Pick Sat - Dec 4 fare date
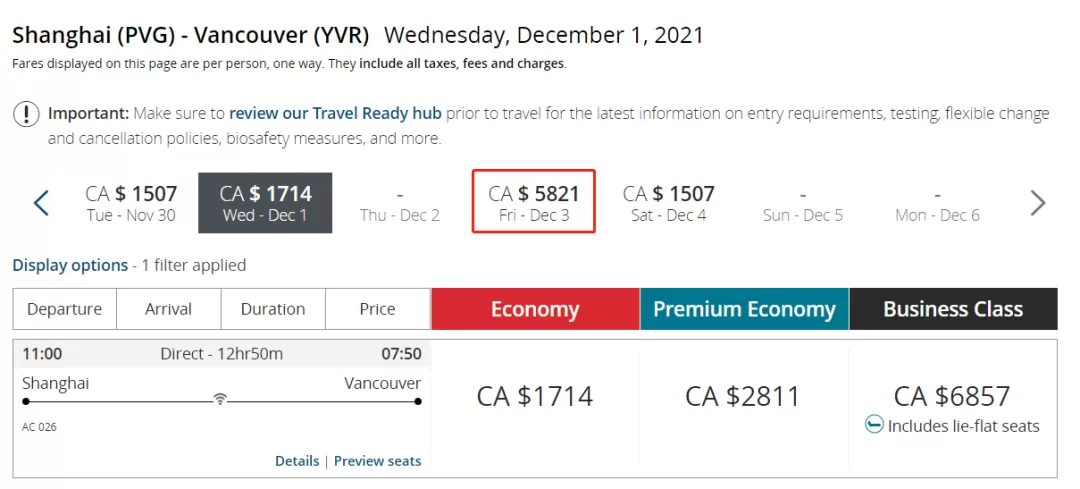 point(668,203)
